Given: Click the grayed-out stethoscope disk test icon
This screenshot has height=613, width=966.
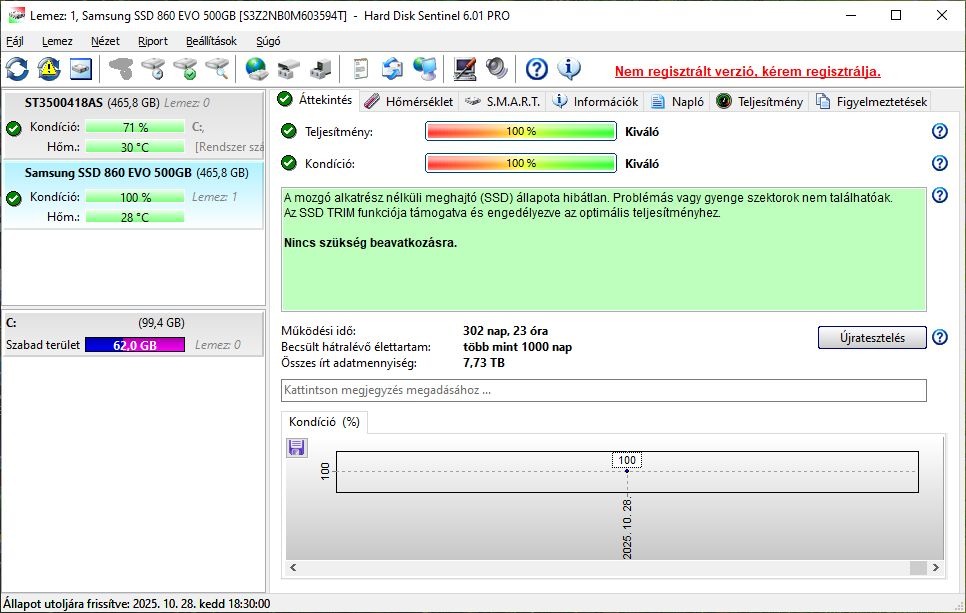Looking at the screenshot, I should (x=121, y=69).
